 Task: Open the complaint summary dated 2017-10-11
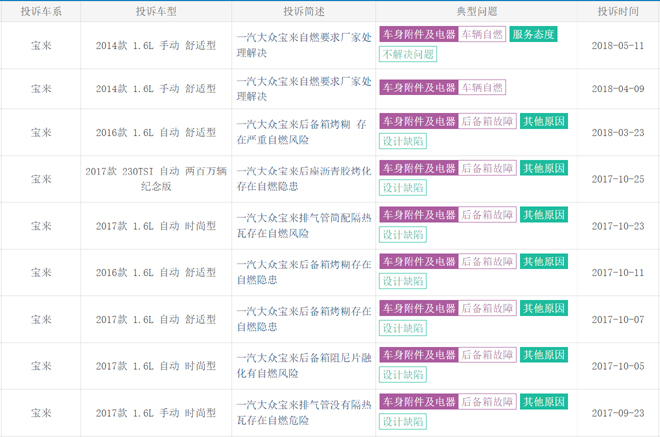(304, 272)
